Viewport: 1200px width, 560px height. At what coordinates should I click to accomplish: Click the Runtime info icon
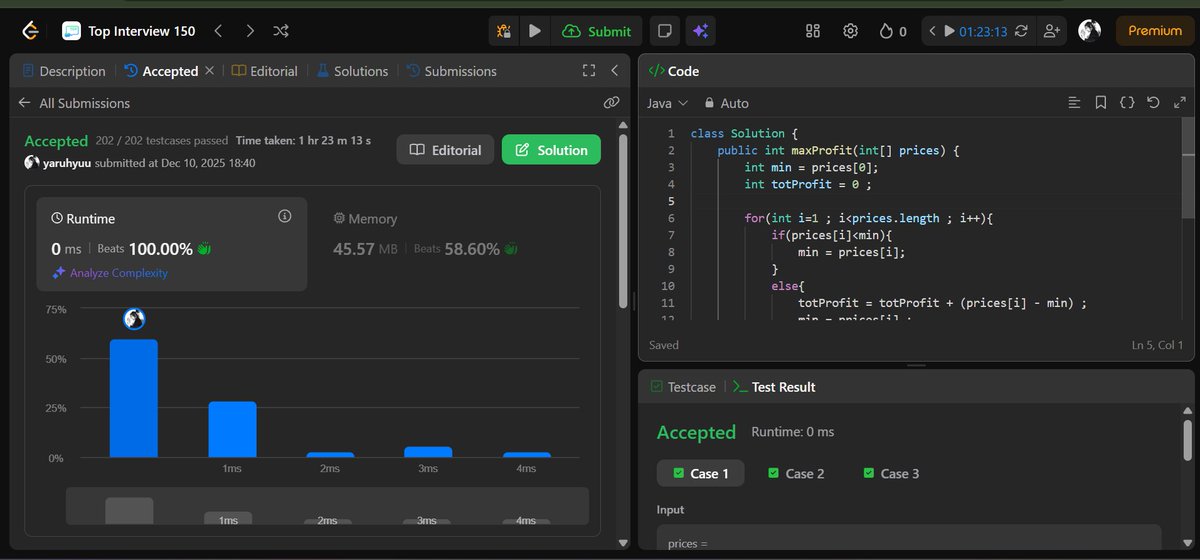pos(285,216)
